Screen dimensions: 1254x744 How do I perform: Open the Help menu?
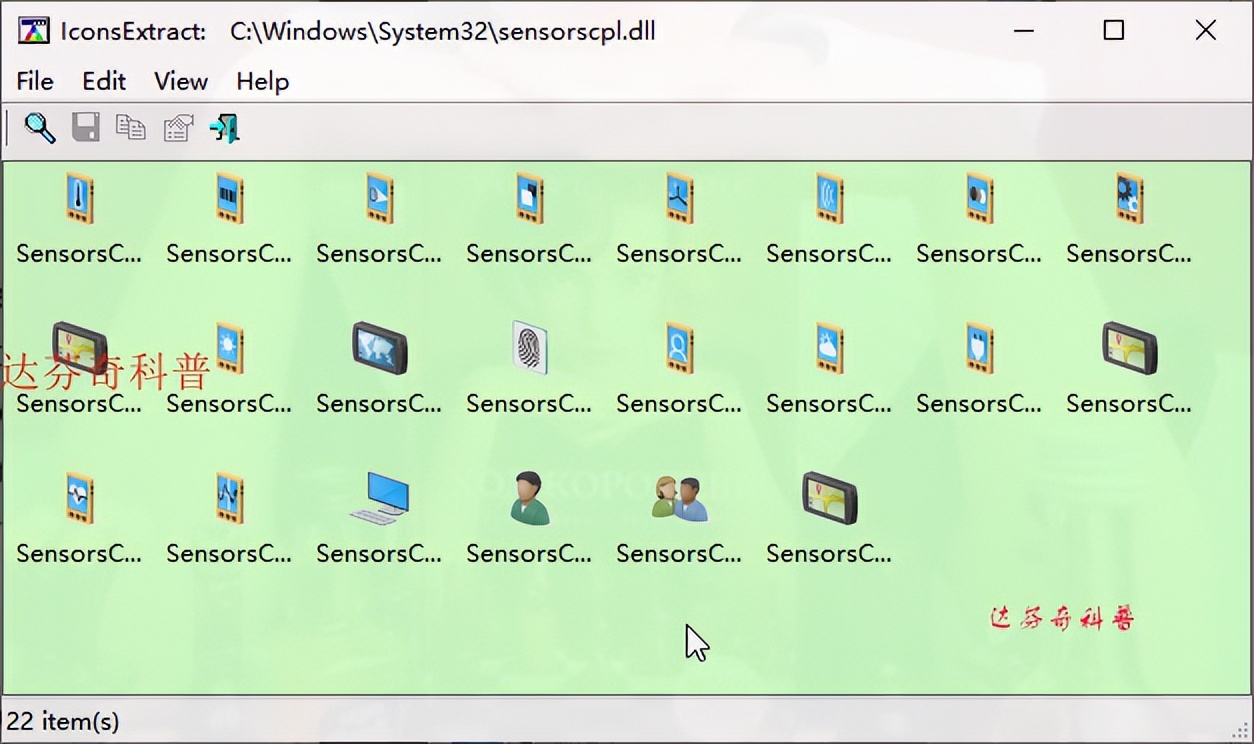[x=262, y=81]
